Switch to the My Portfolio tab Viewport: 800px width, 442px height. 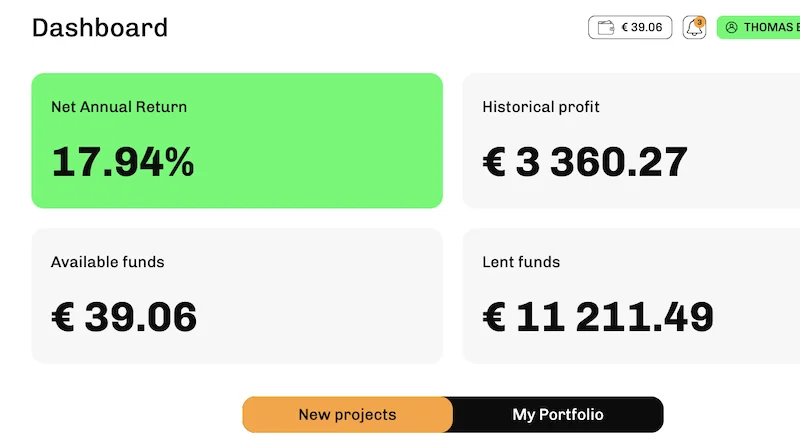coord(558,414)
